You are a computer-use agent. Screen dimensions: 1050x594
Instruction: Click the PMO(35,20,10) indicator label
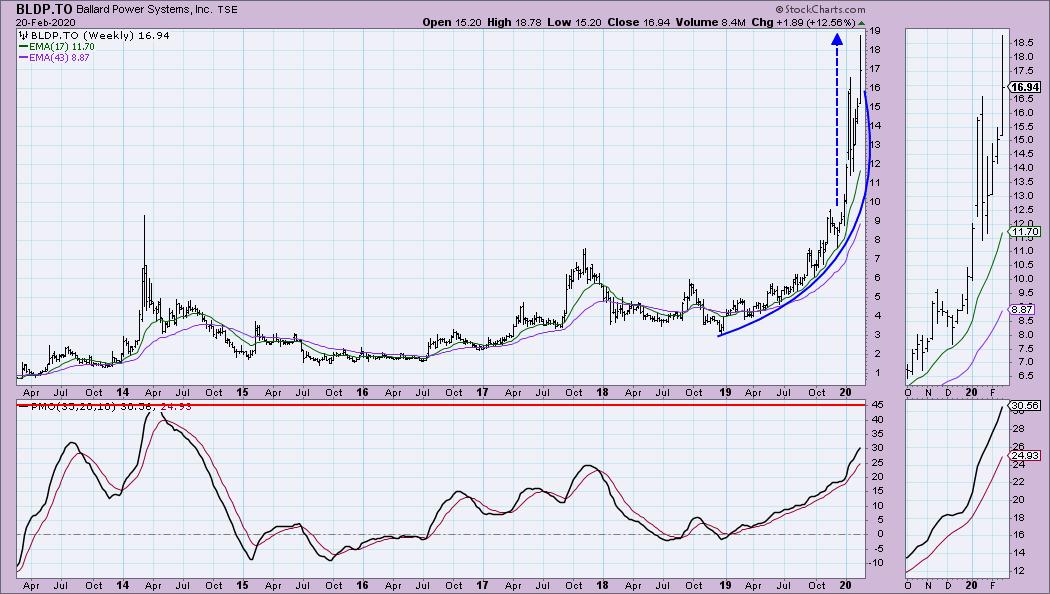74,406
